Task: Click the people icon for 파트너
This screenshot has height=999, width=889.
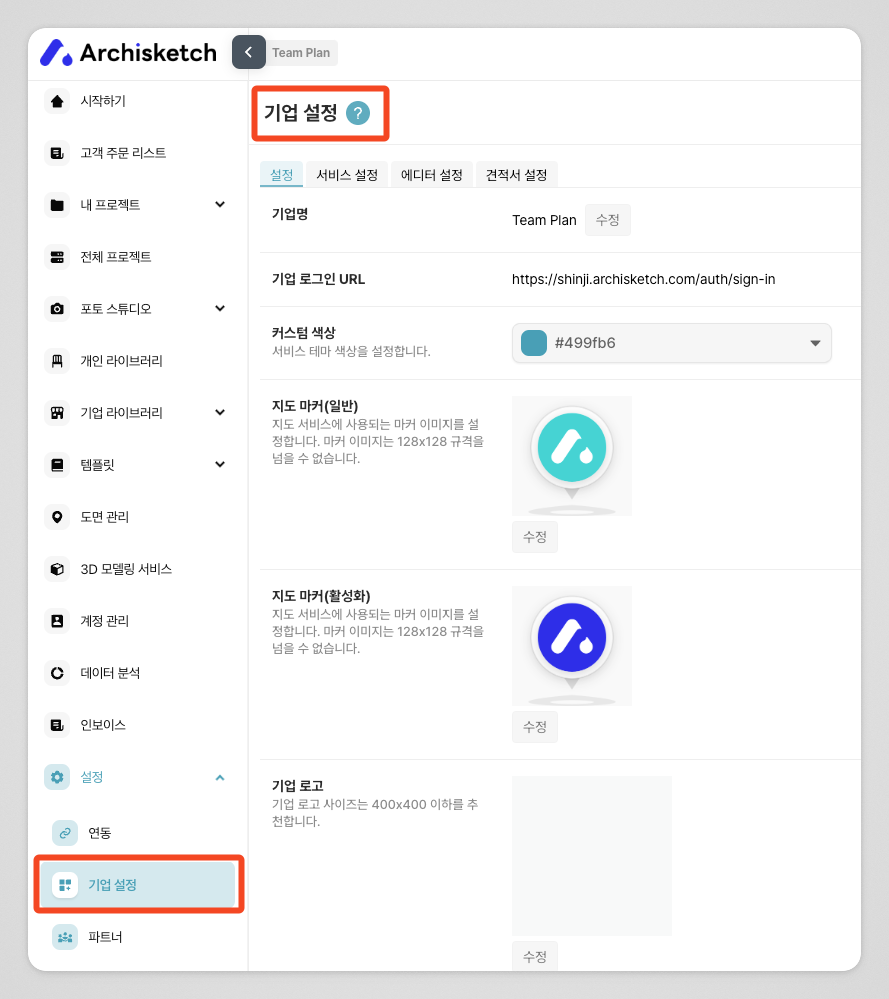Action: pyautogui.click(x=65, y=937)
